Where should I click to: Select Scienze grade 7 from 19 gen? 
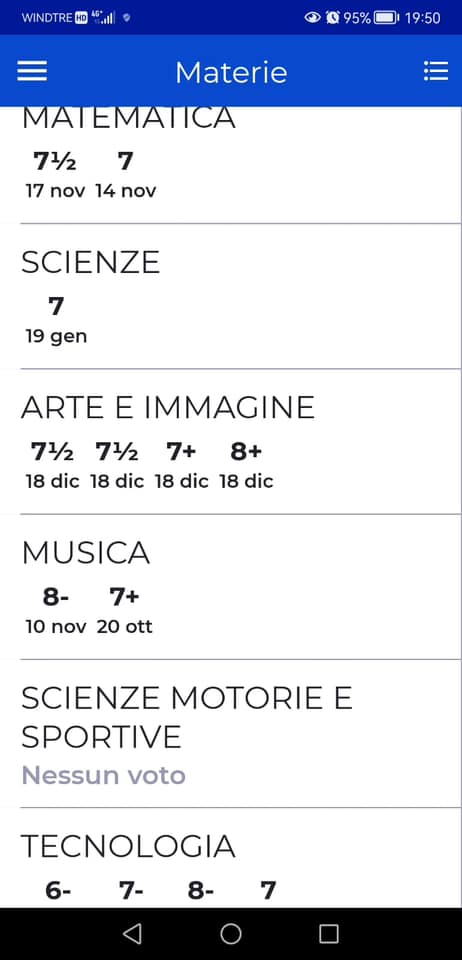point(56,320)
